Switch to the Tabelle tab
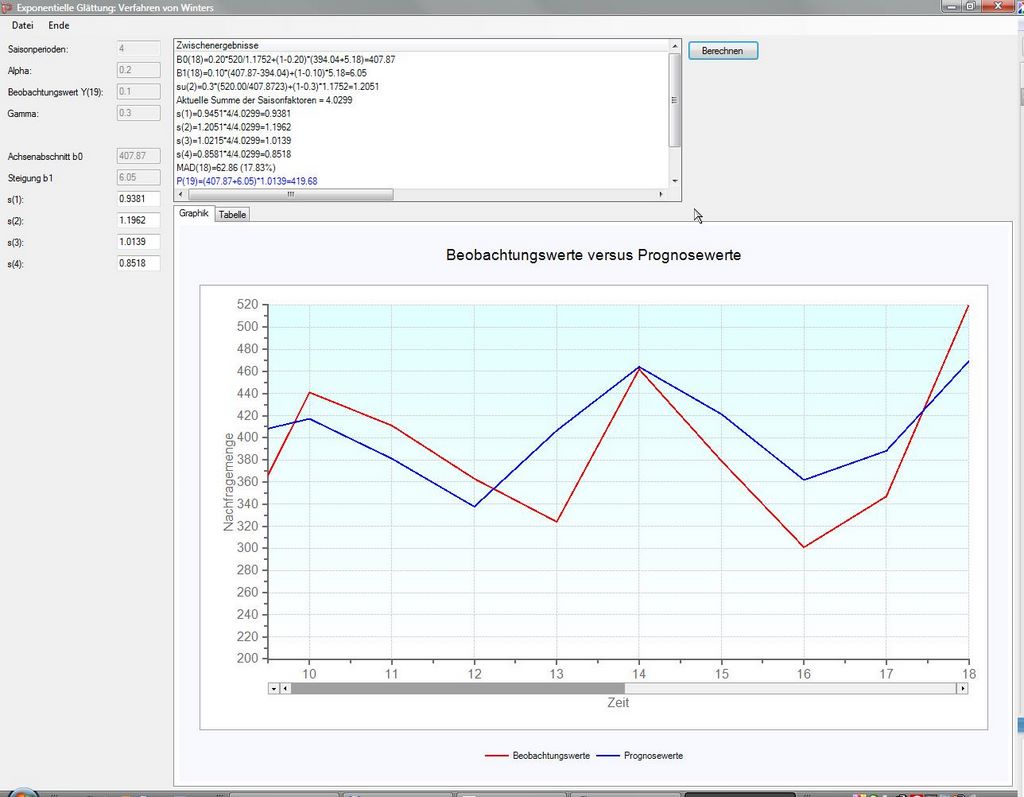The image size is (1024, 797). pos(232,214)
